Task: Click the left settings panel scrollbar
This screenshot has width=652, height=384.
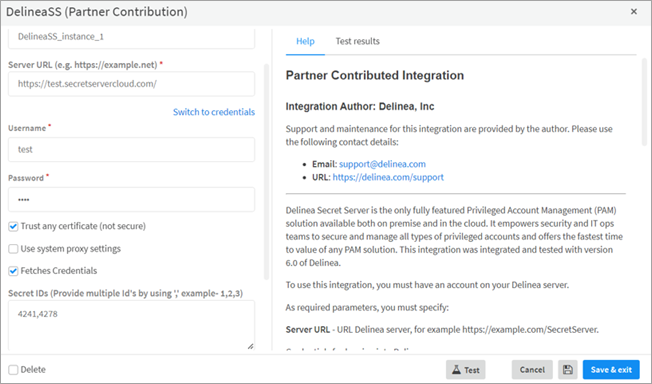Action: click(x=267, y=171)
